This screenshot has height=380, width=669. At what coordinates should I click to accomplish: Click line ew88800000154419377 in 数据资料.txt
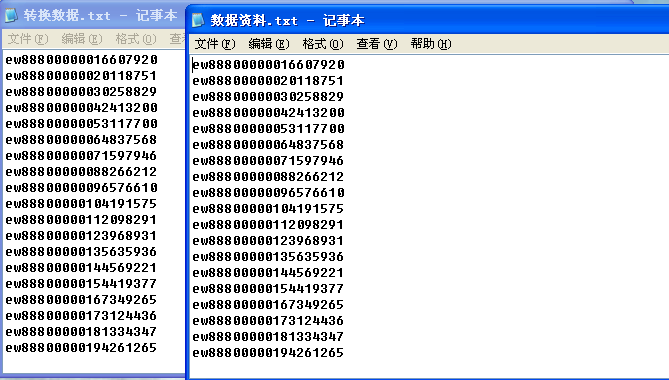pyautogui.click(x=268, y=289)
